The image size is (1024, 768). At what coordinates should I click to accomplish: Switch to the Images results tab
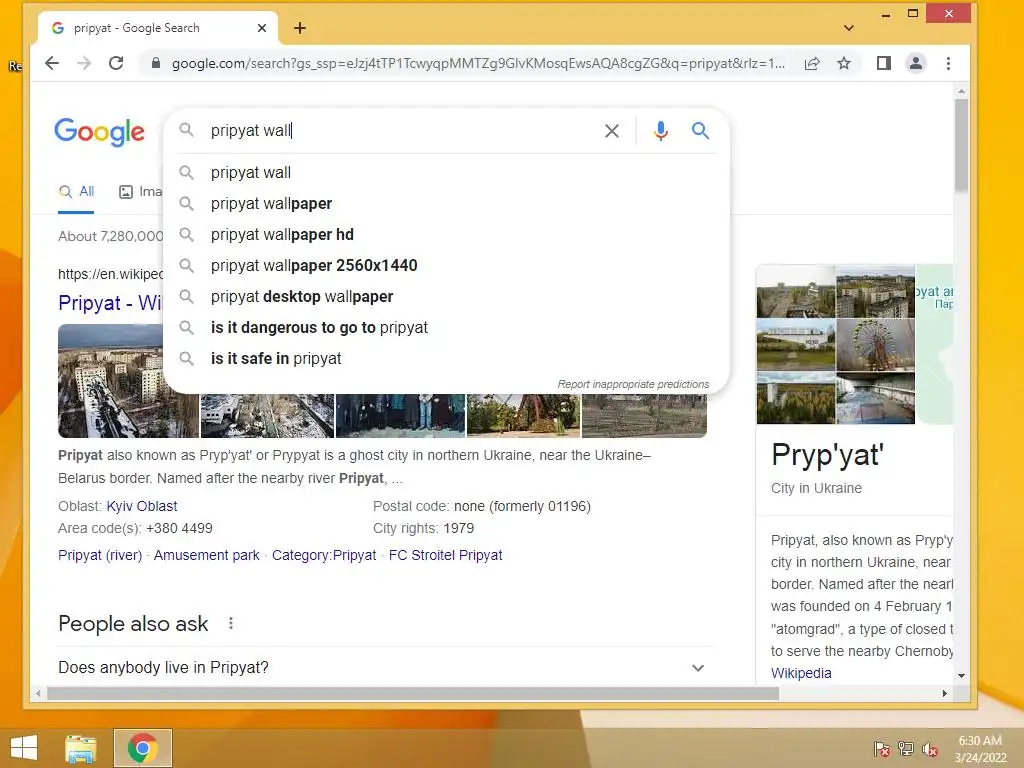click(140, 191)
